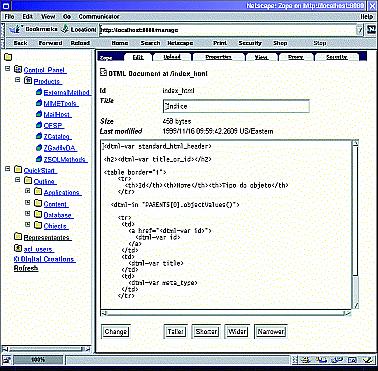Screen dimensions: 378x371
Task: Click the Content folder icon
Action: [x=38, y=203]
